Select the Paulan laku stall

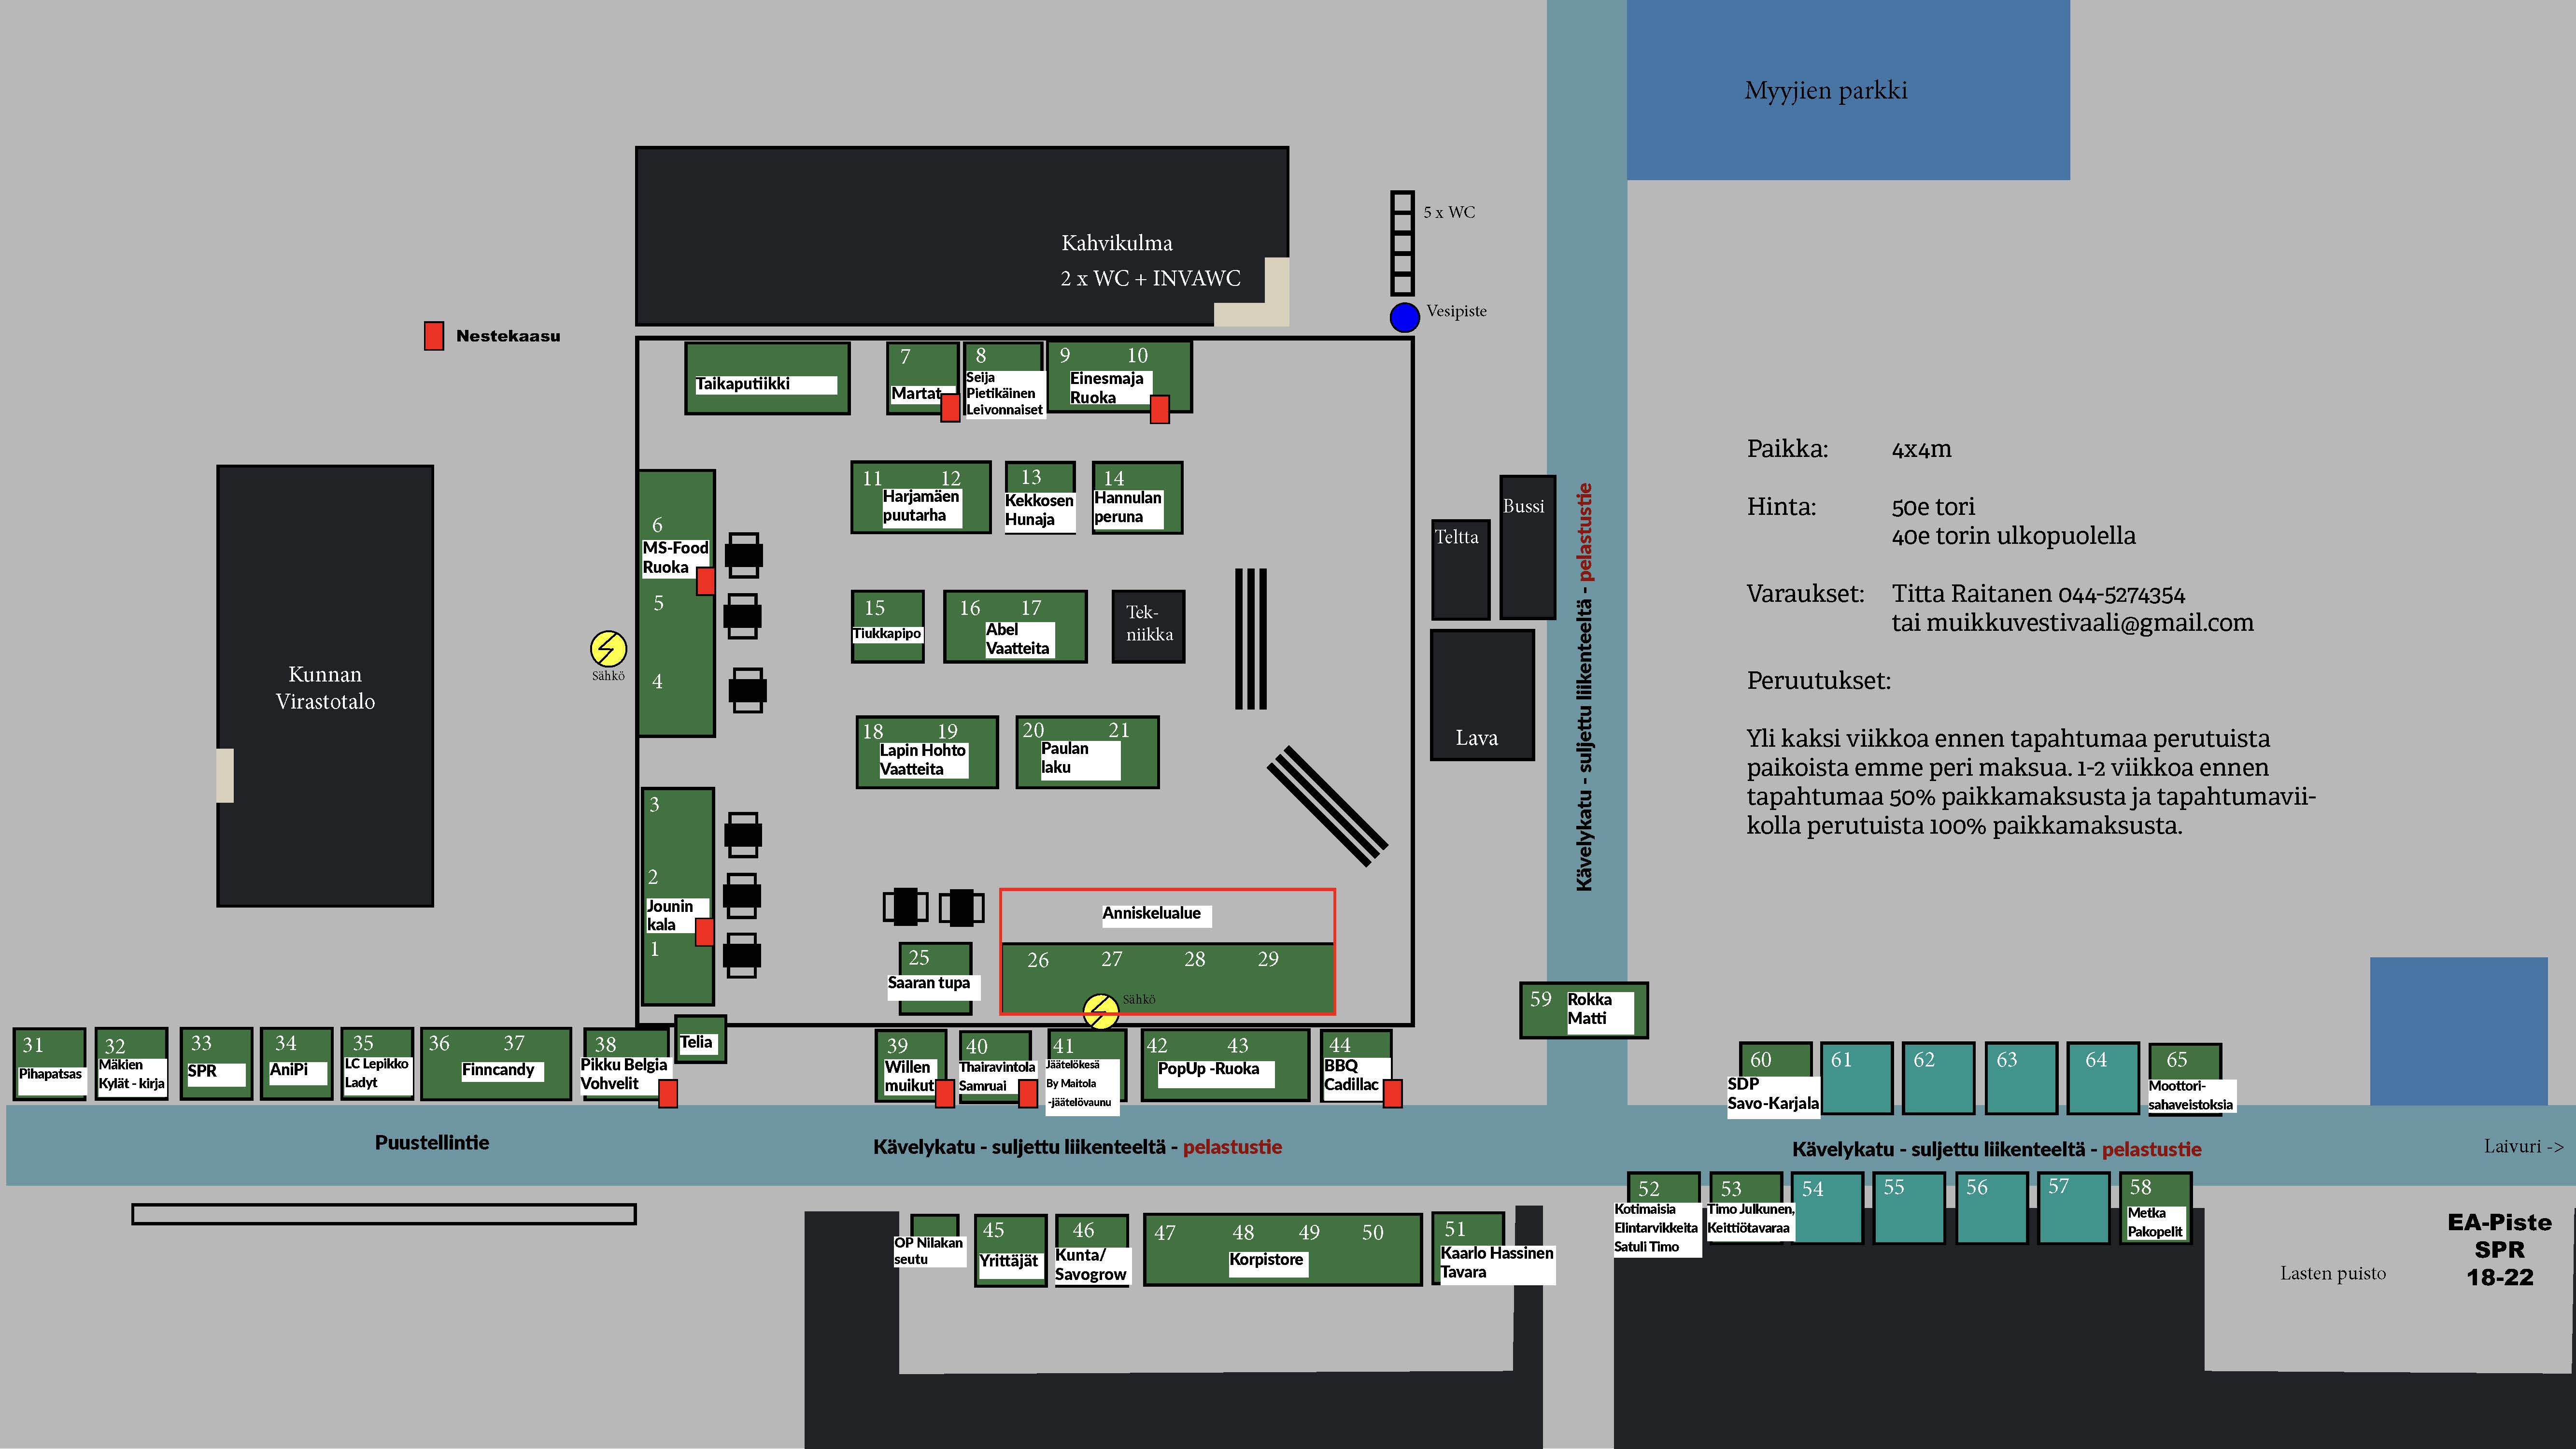click(1087, 752)
